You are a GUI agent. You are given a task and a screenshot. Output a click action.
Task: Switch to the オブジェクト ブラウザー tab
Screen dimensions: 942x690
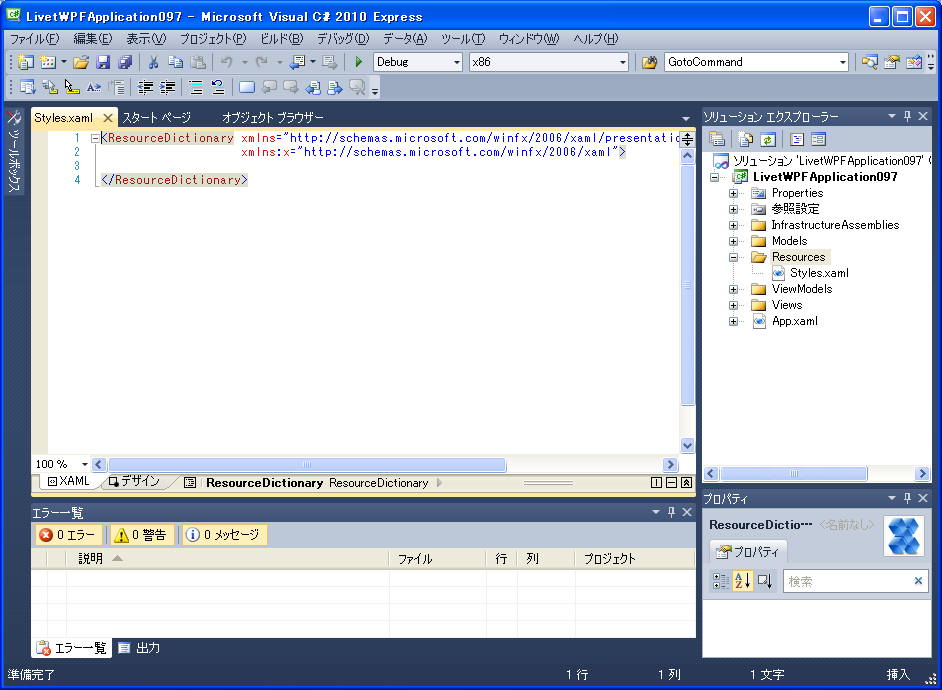pyautogui.click(x=272, y=118)
